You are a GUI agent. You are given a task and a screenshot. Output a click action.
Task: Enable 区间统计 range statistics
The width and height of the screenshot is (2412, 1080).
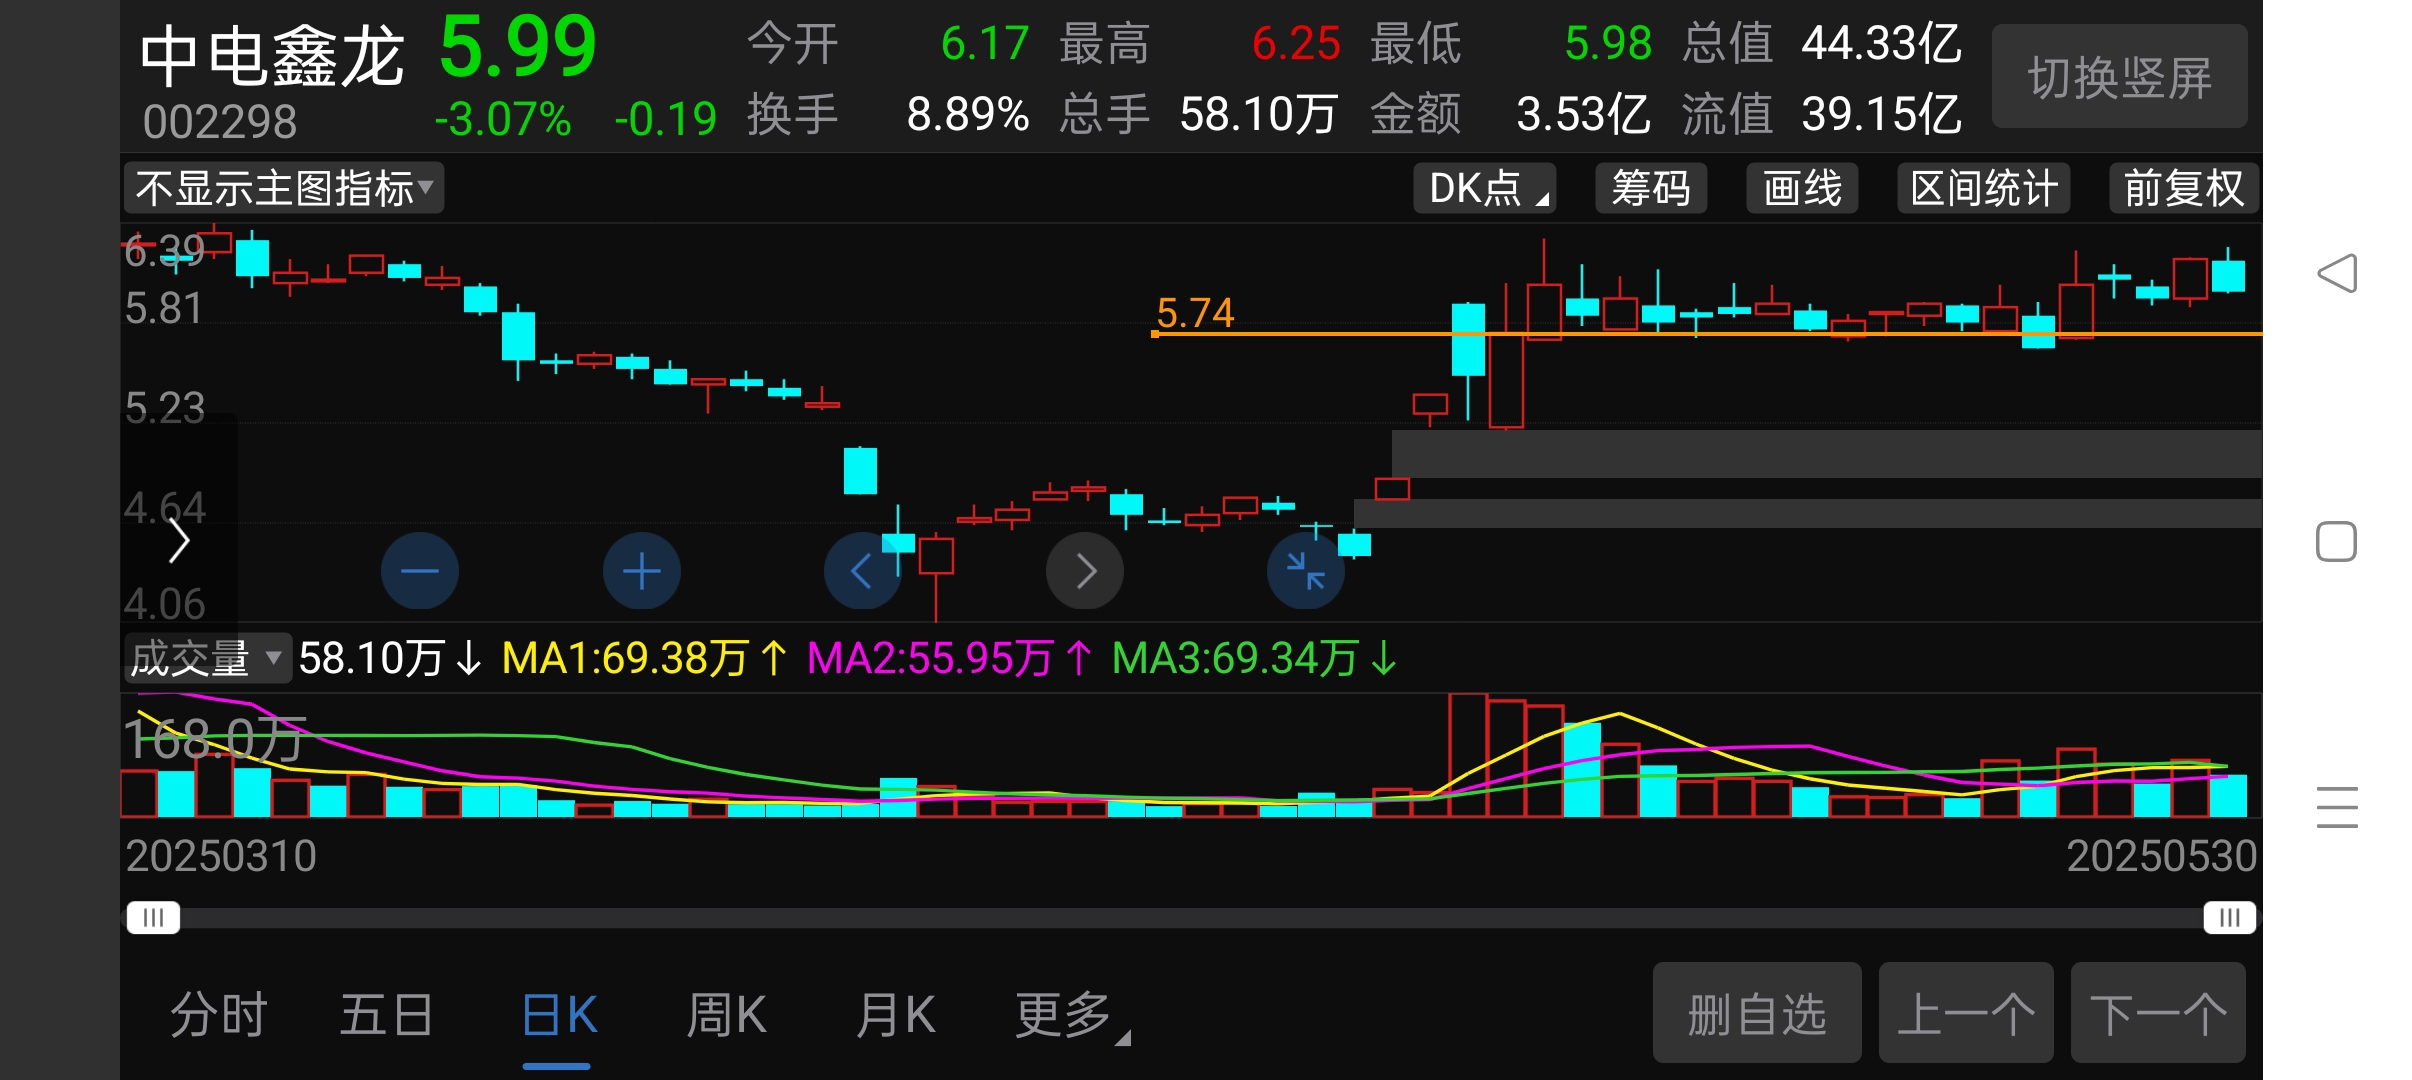click(1984, 188)
